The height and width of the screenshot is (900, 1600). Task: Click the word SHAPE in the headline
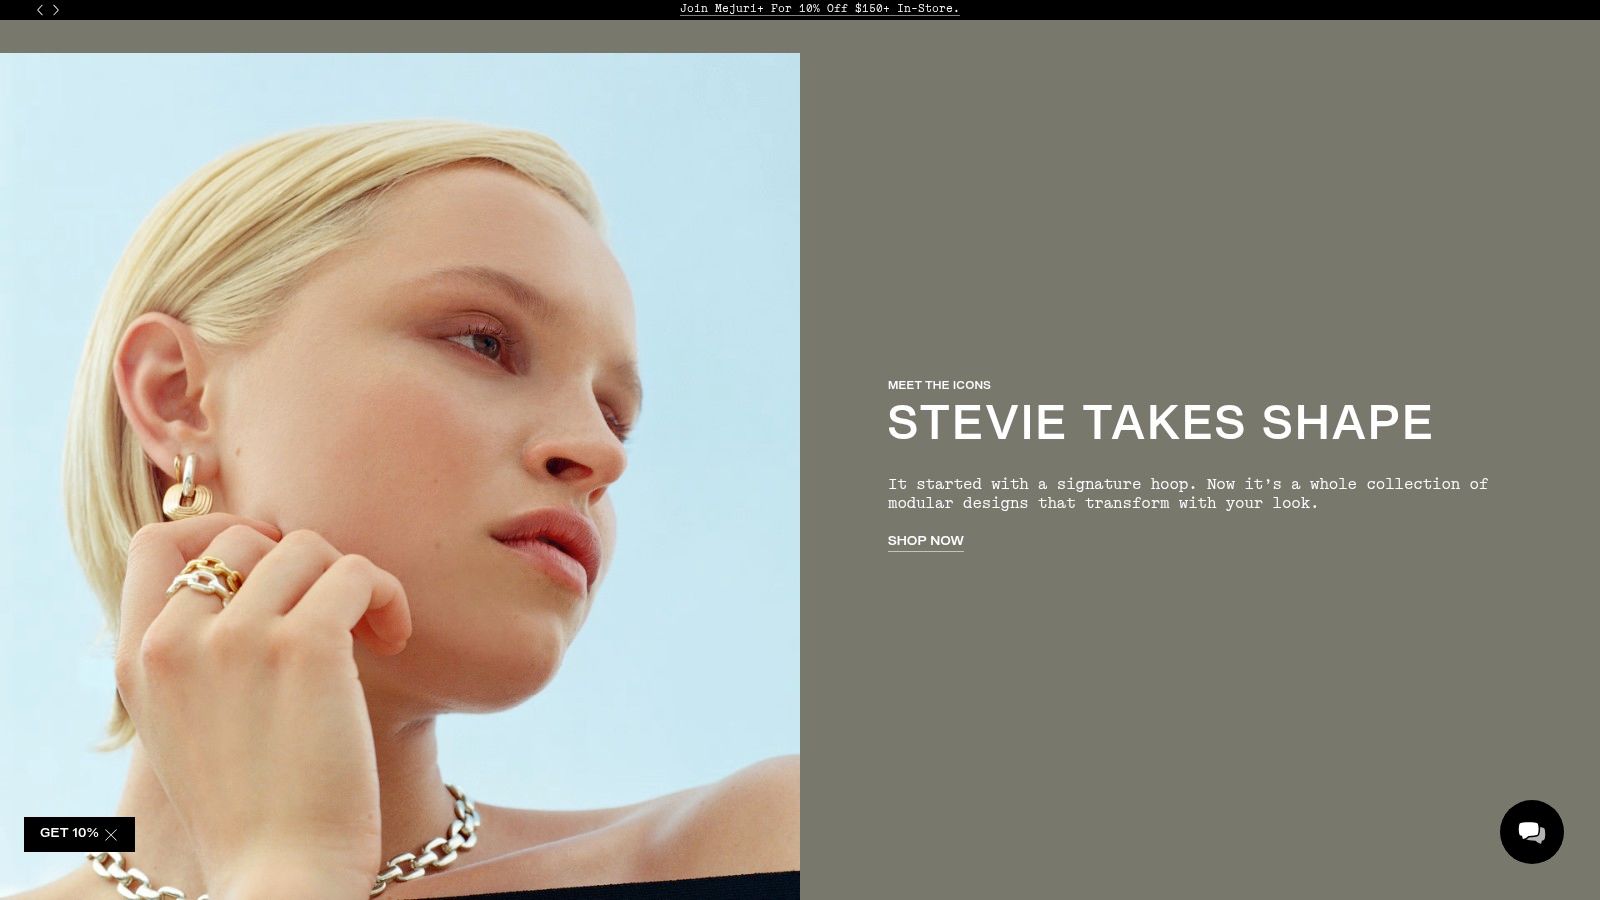pos(1346,423)
